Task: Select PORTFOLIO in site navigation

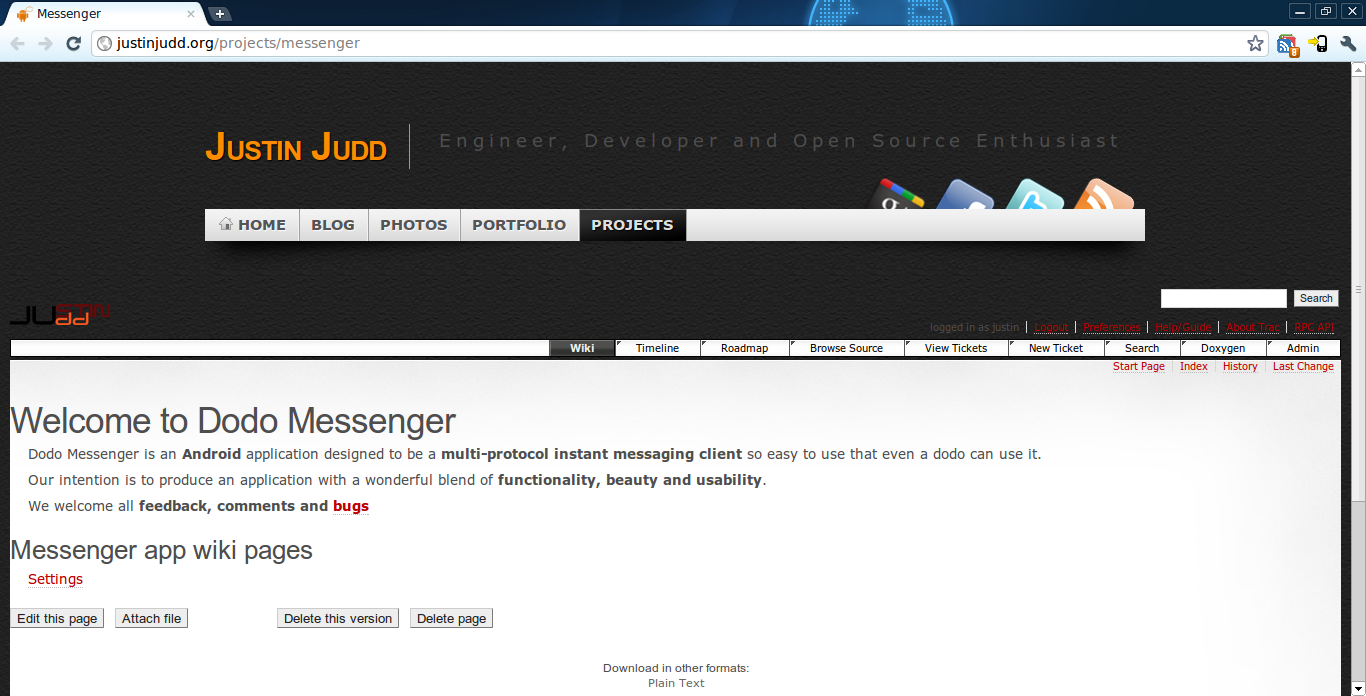Action: pyautogui.click(x=519, y=225)
